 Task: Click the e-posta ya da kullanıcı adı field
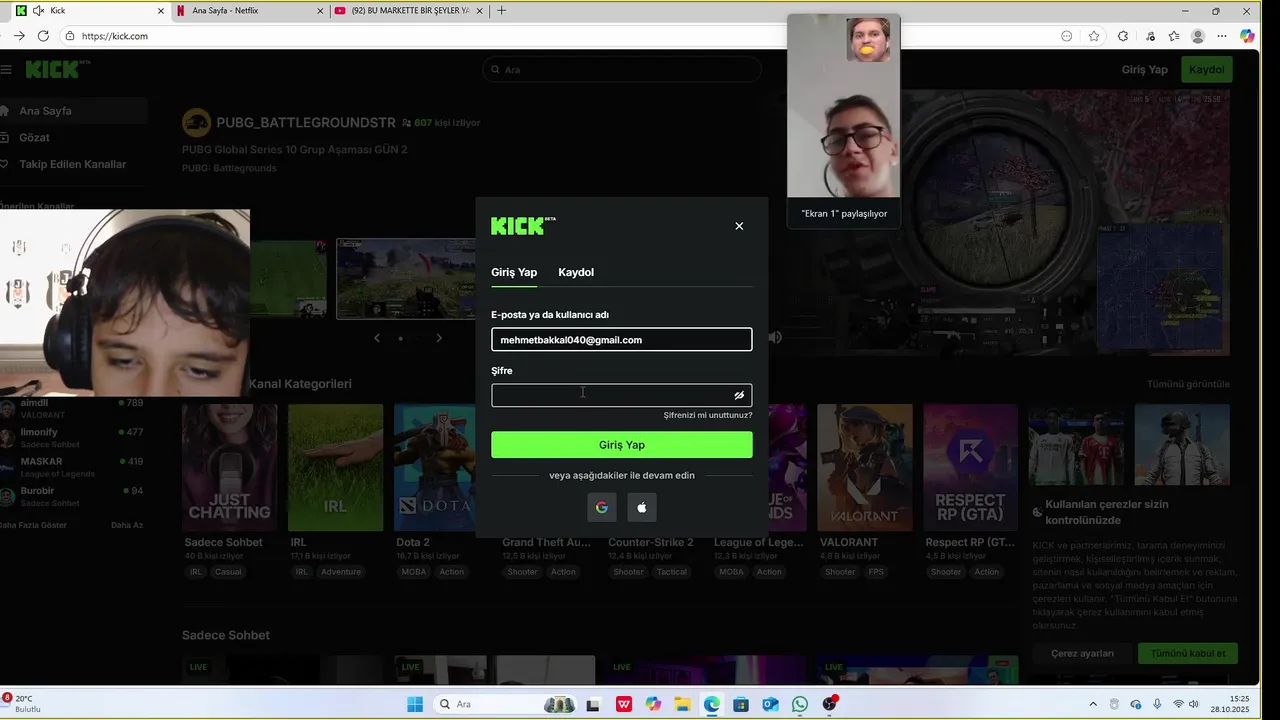tap(621, 340)
